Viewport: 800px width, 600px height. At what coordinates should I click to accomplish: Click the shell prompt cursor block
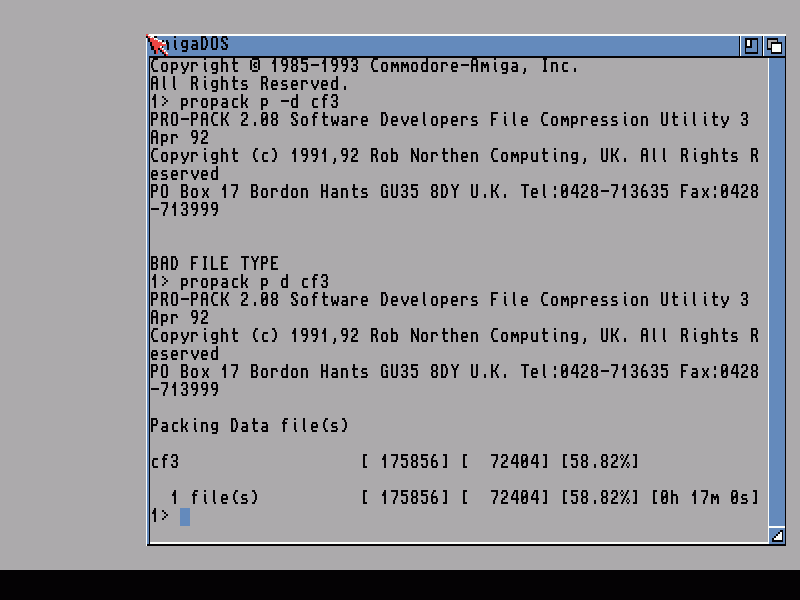tap(185, 516)
